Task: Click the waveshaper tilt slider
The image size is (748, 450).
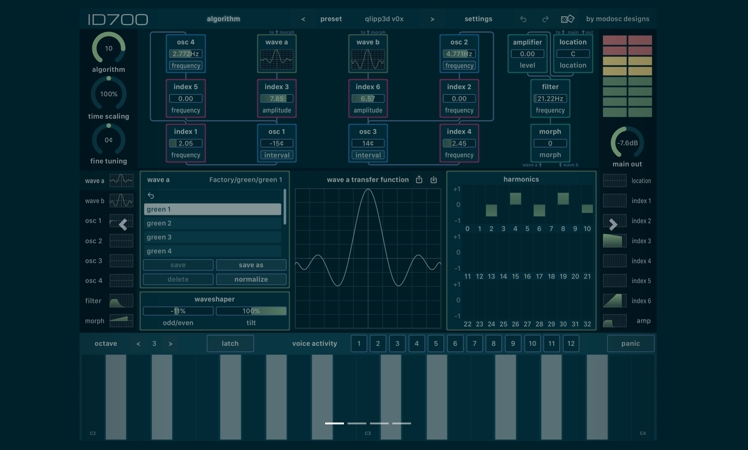Action: (x=251, y=311)
